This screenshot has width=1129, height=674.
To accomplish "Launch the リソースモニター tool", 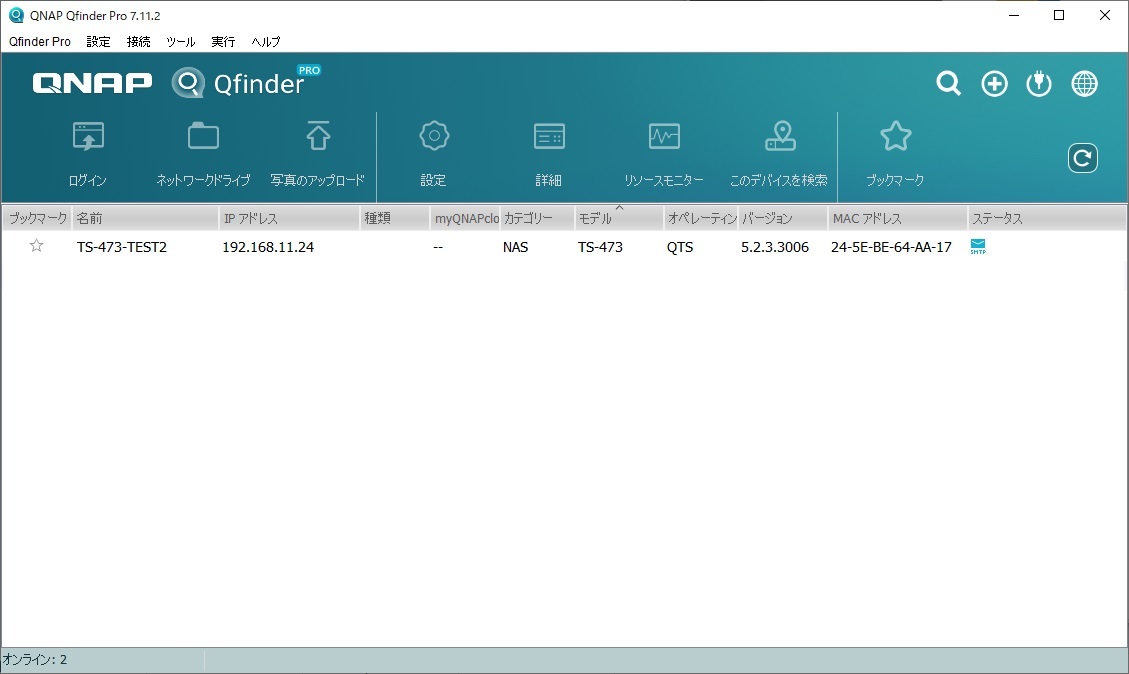I will 664,135.
